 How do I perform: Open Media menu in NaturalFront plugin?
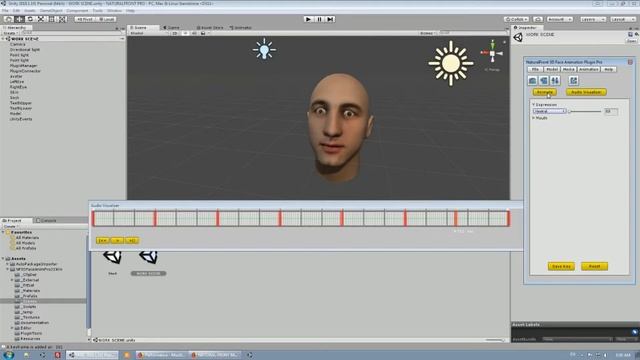pyautogui.click(x=569, y=69)
